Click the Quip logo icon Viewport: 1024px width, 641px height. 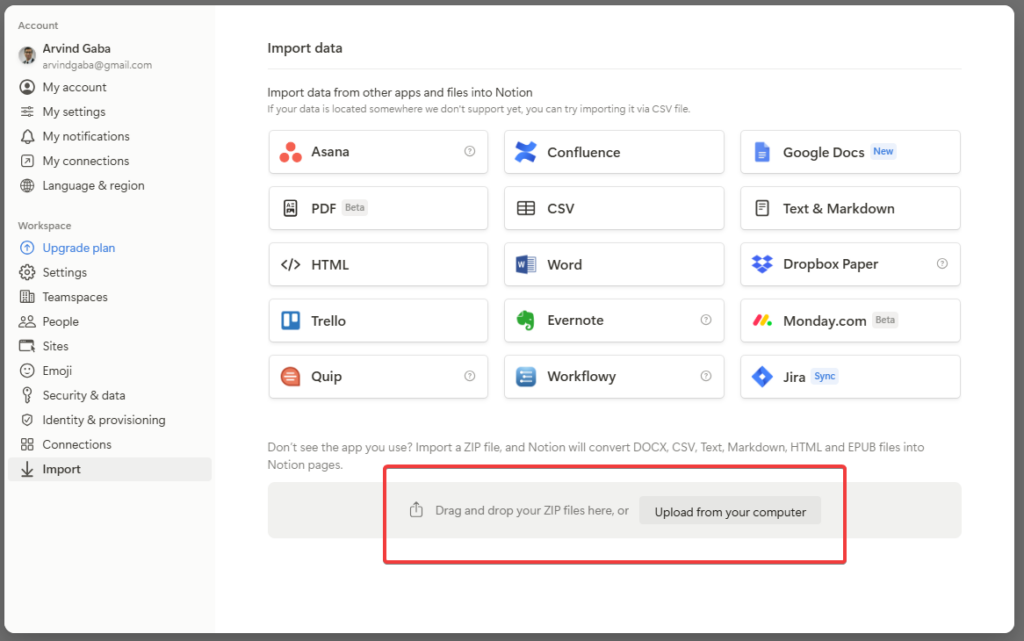click(x=291, y=377)
